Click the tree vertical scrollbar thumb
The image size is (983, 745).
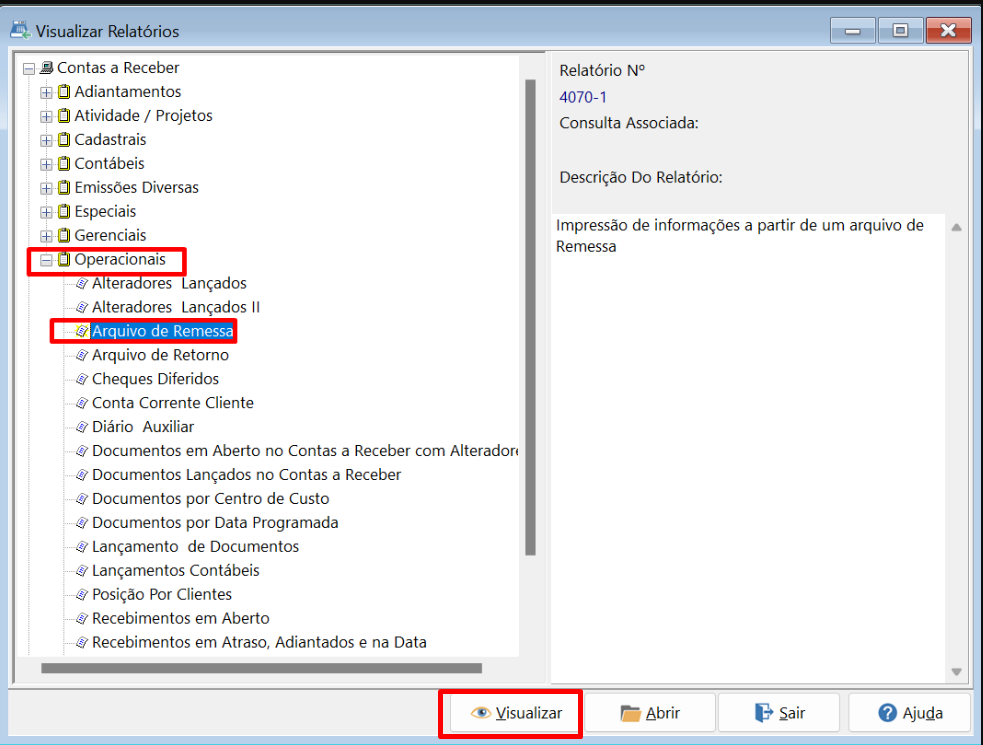tap(530, 317)
